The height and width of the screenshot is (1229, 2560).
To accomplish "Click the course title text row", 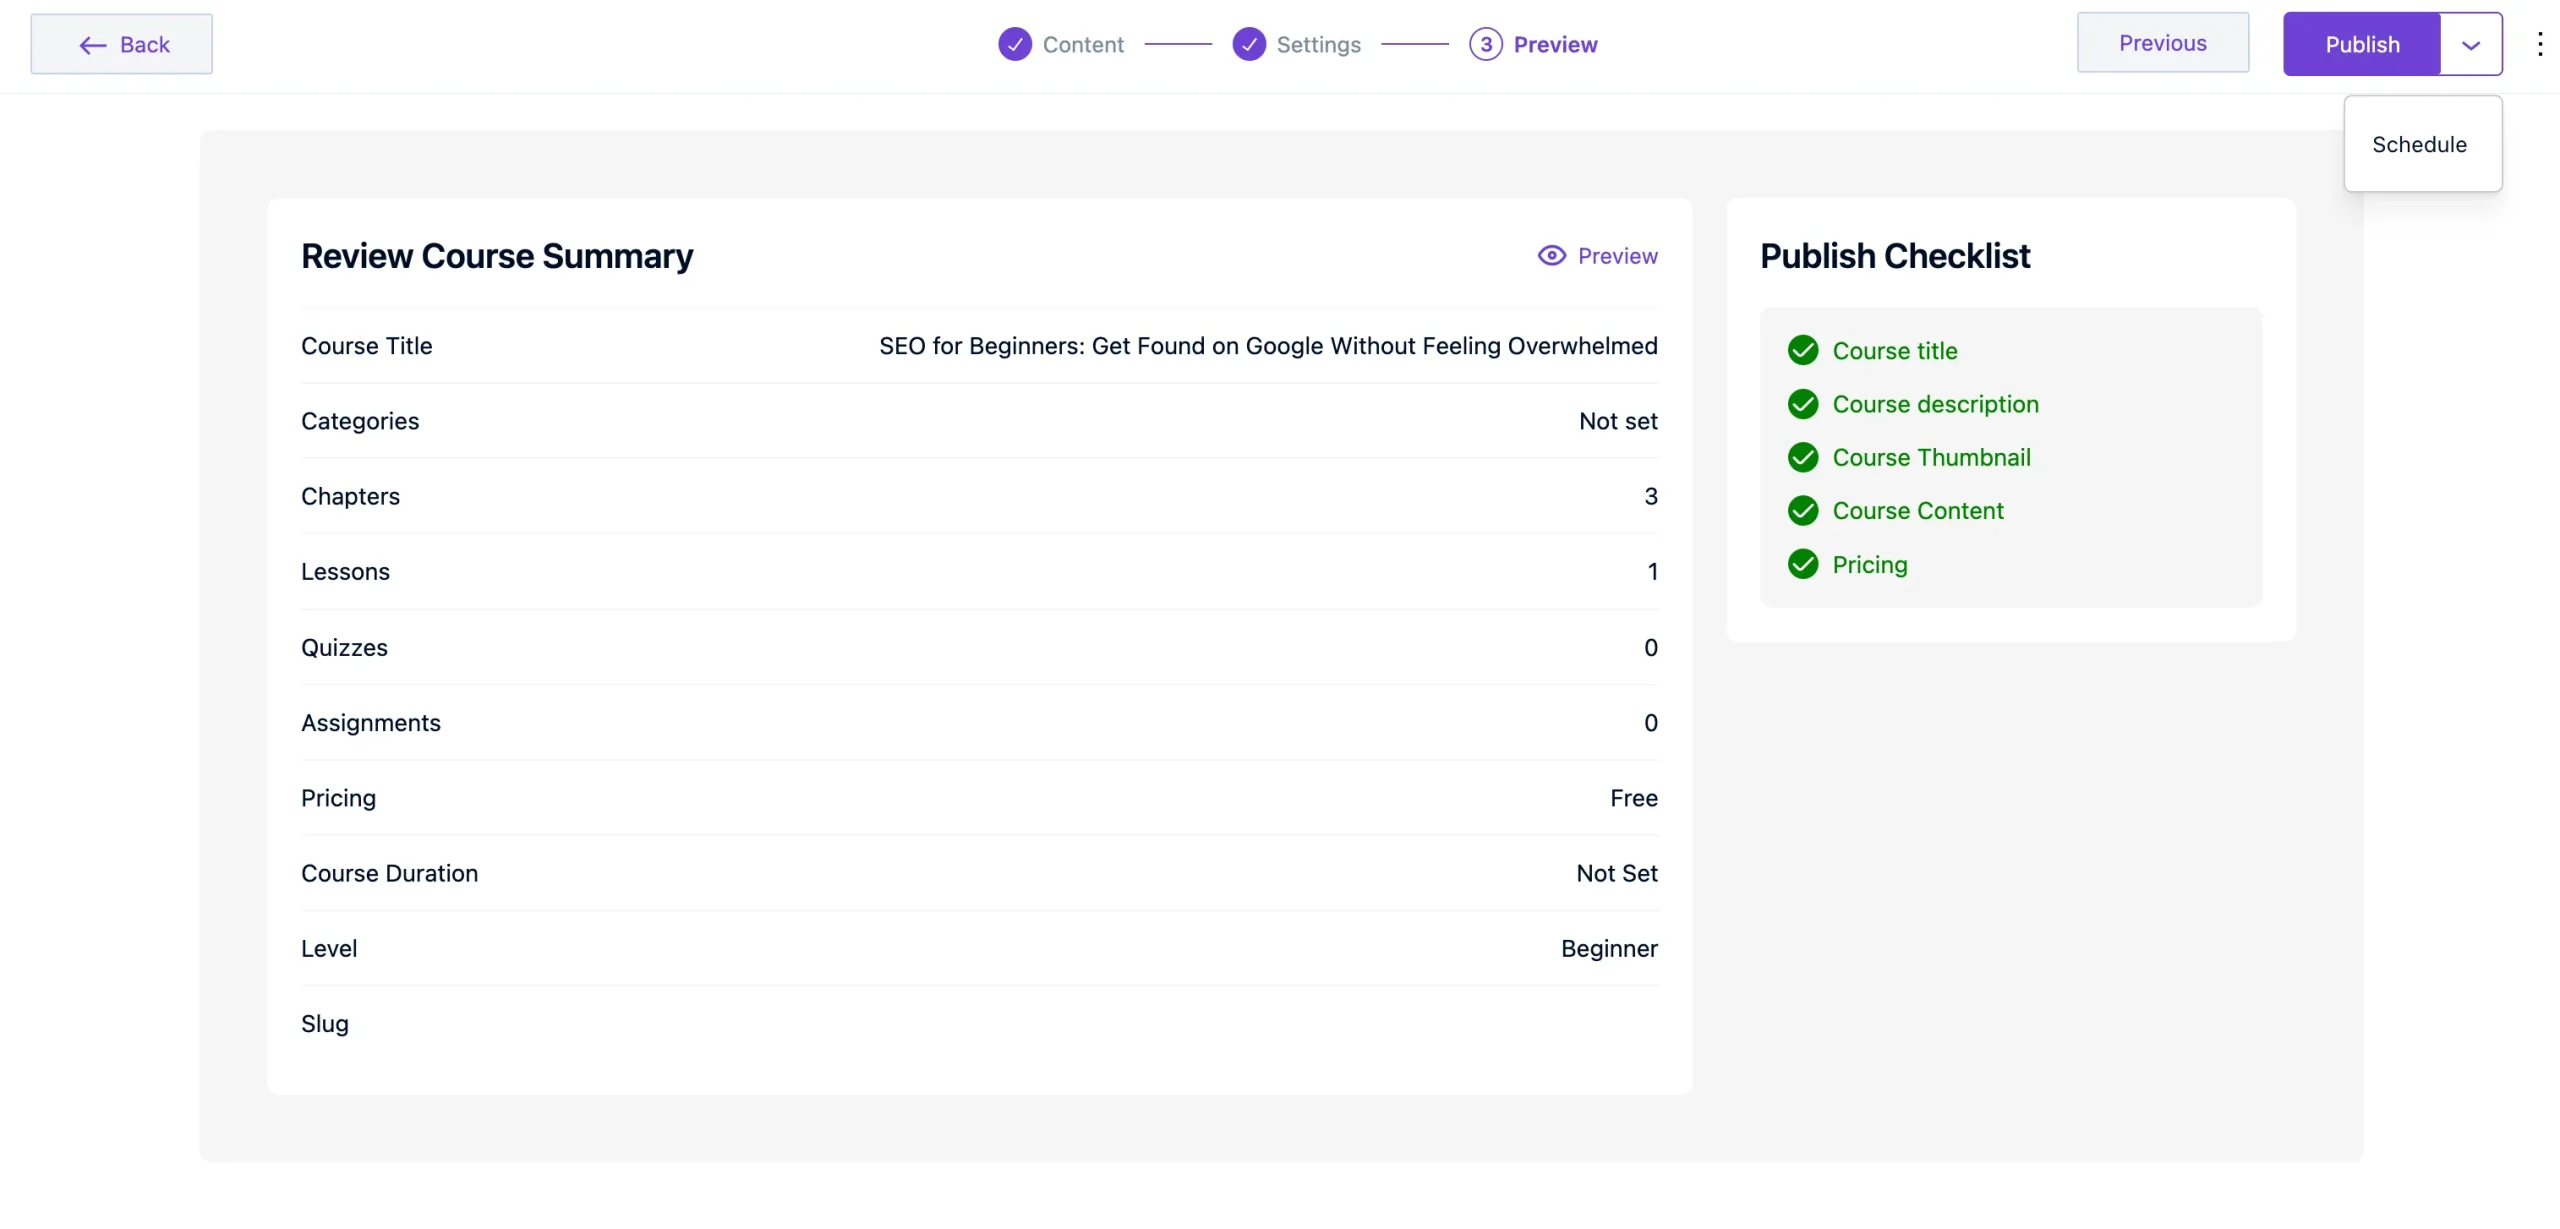I will pos(1267,346).
